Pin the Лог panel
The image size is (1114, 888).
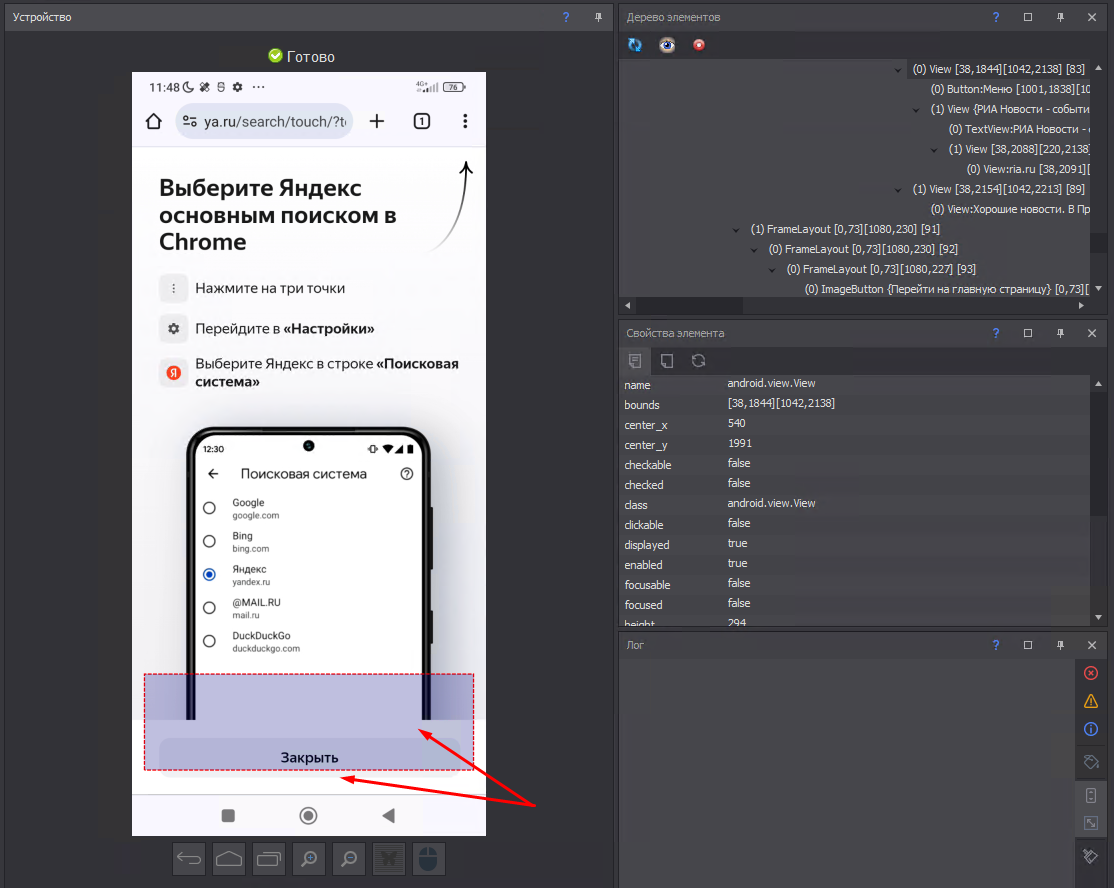click(1060, 645)
